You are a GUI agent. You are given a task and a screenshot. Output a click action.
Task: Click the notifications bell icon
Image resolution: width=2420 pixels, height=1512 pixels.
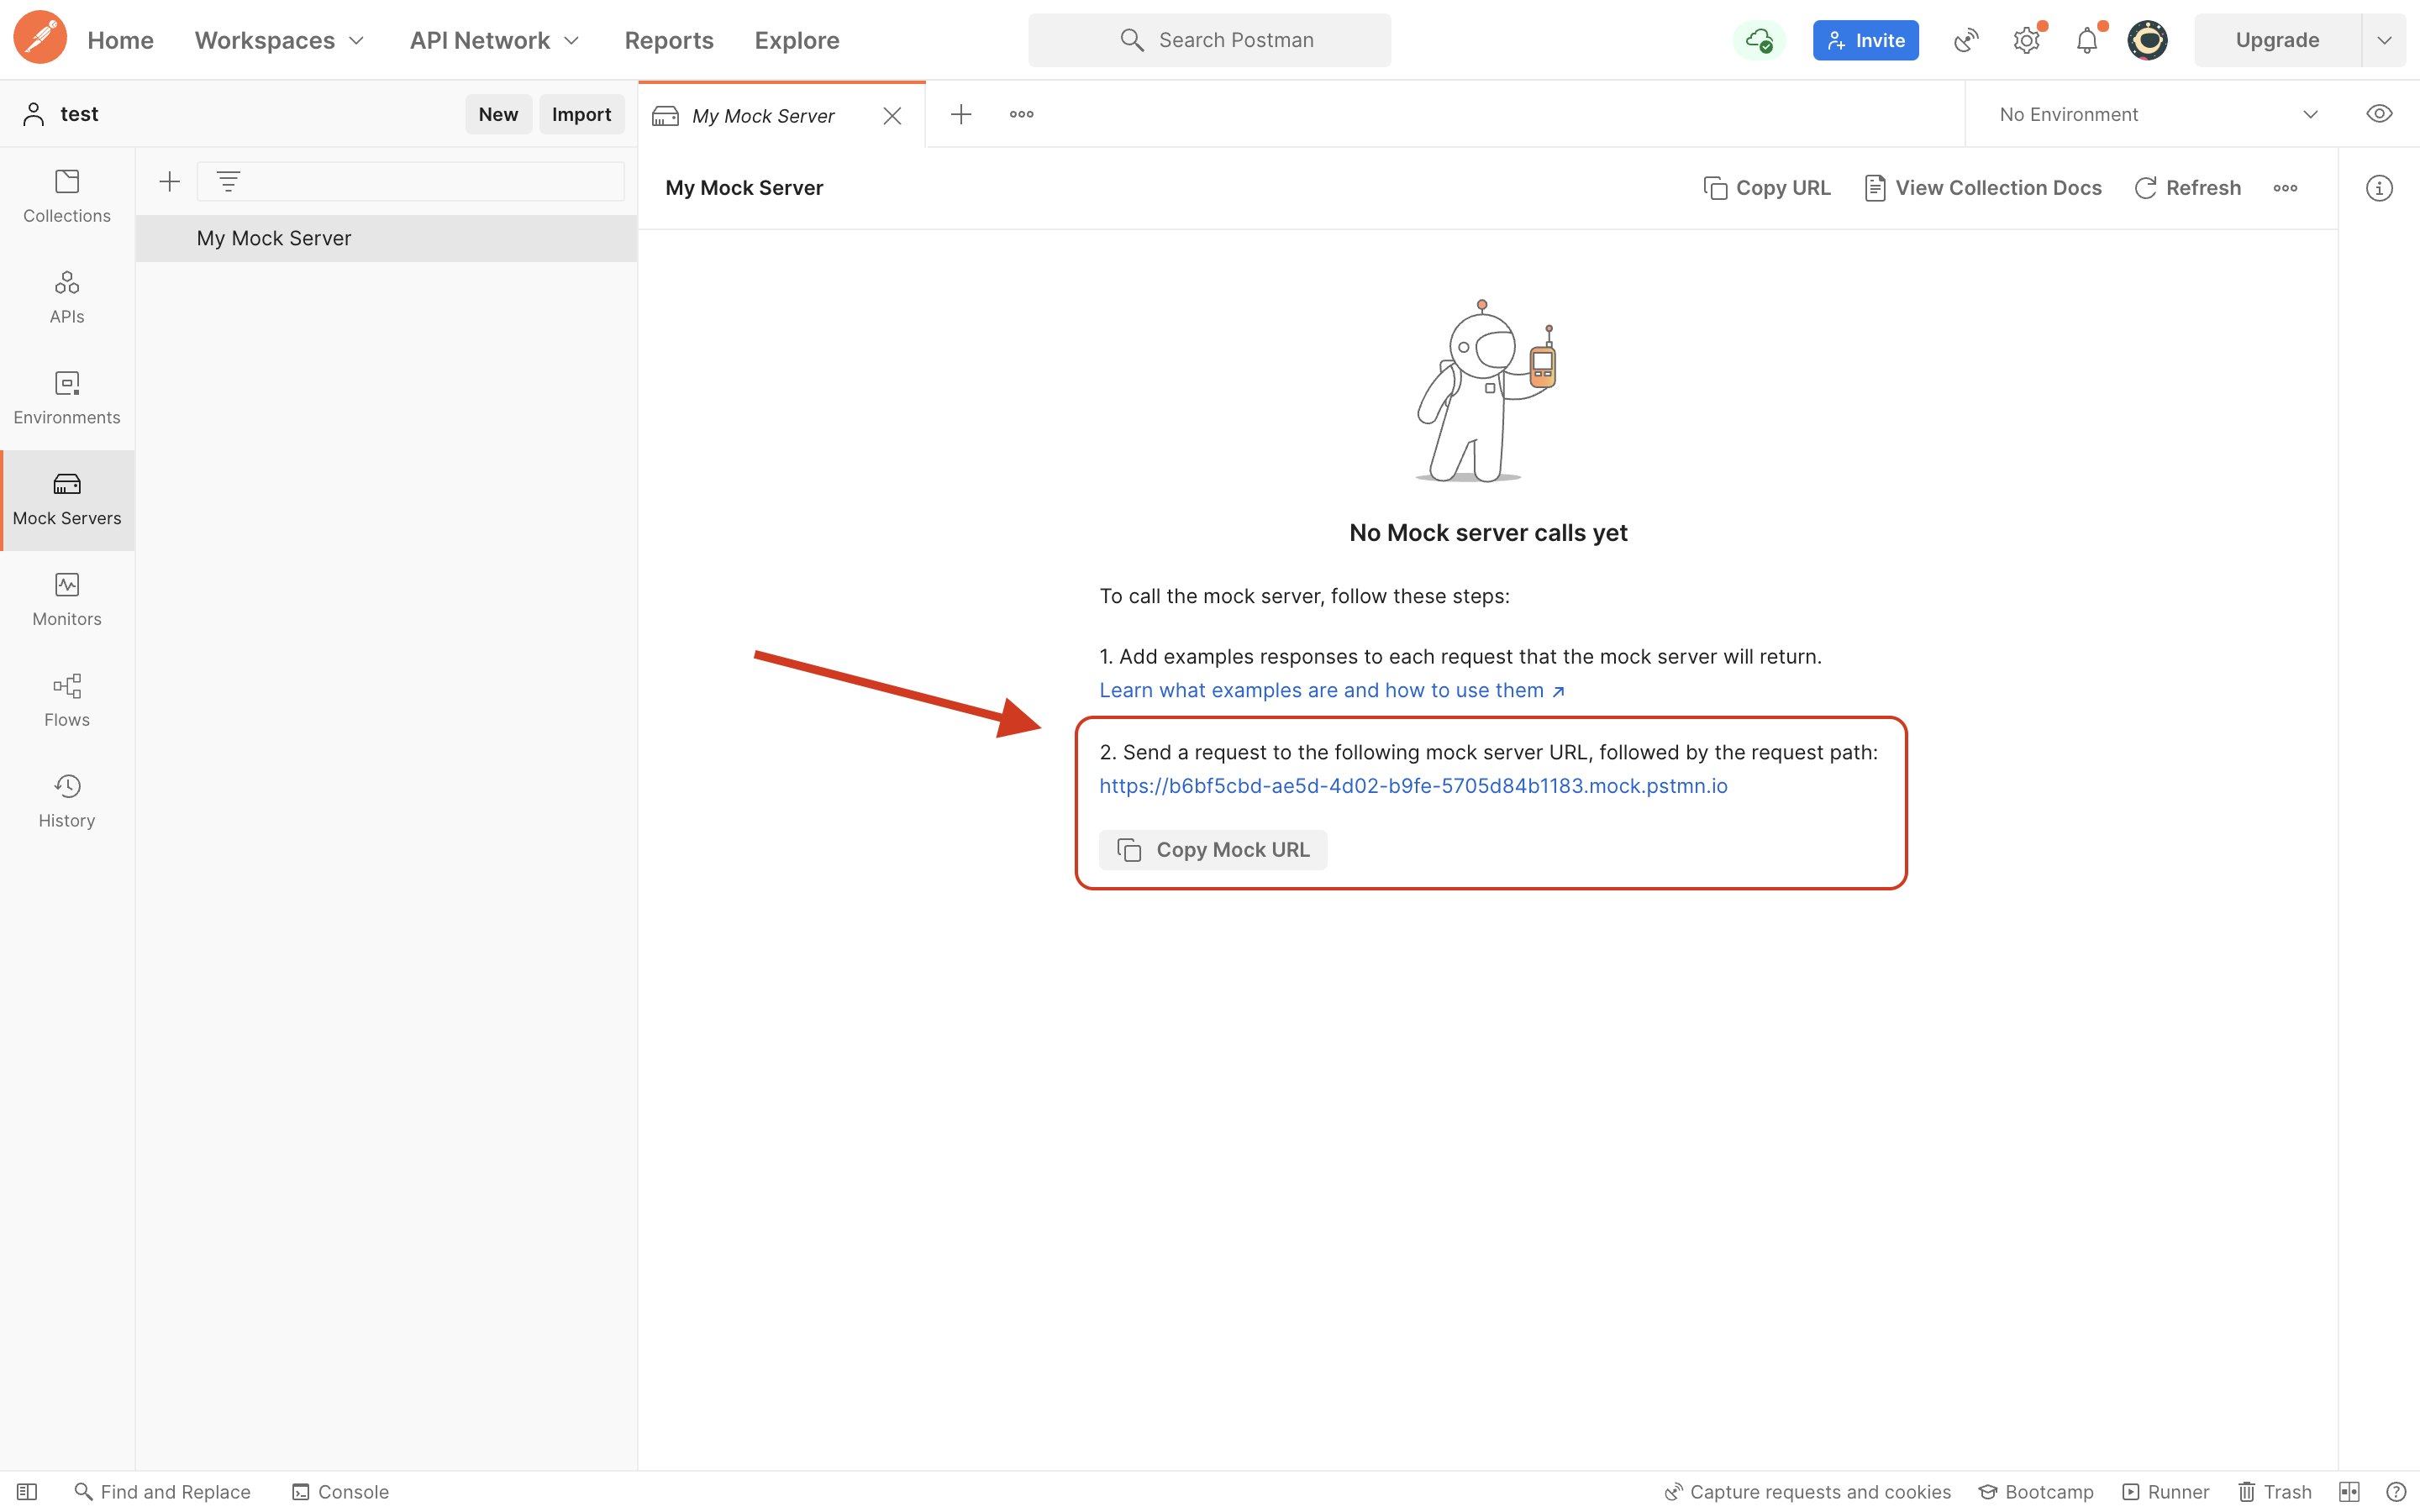click(2086, 41)
